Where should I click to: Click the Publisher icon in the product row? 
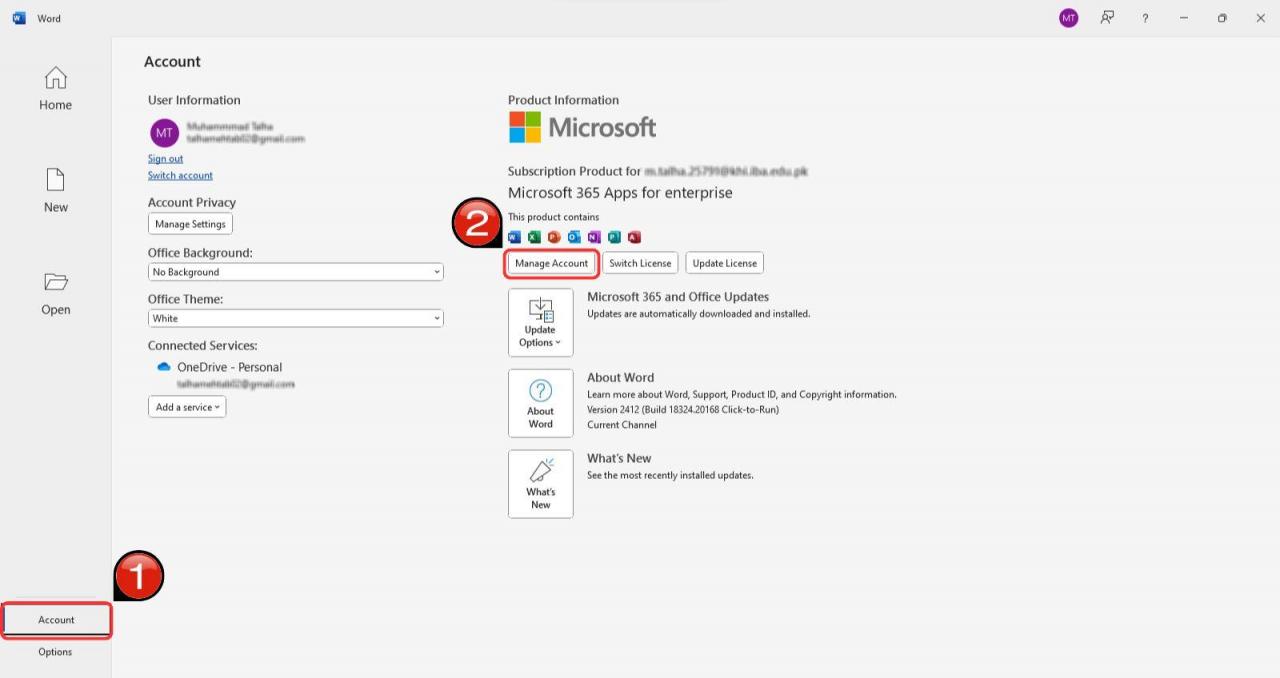[614, 237]
